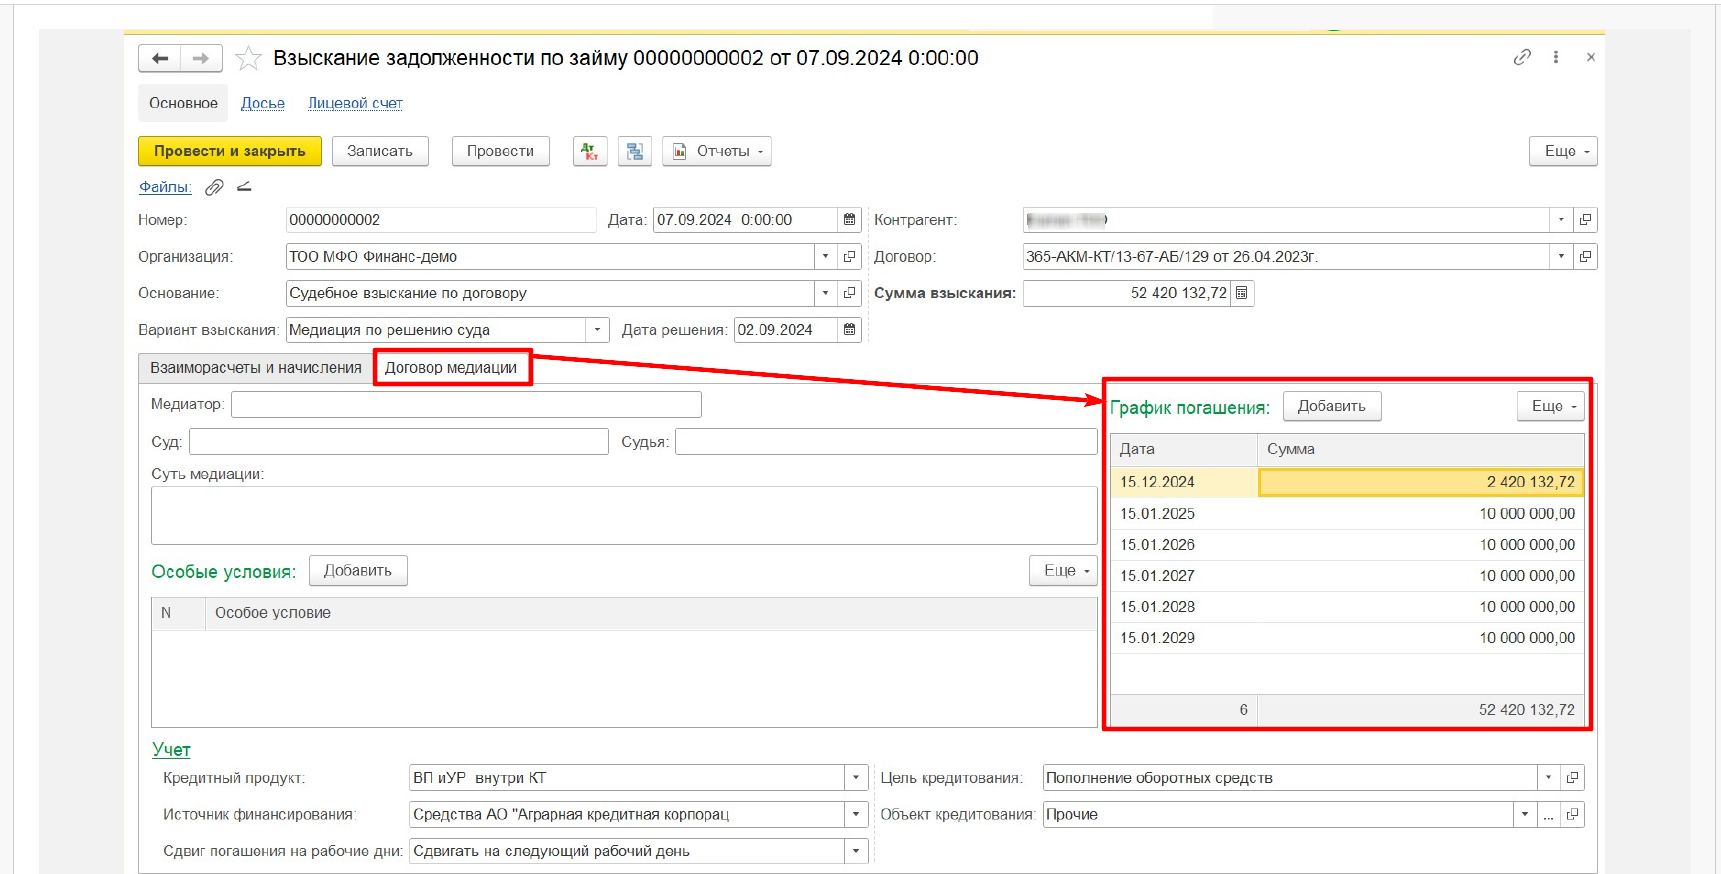
Task: Click into Суть медиации text area
Action: point(624,516)
